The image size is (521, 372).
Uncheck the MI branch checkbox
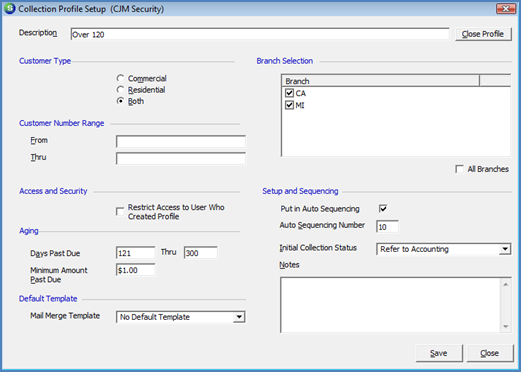click(x=289, y=105)
